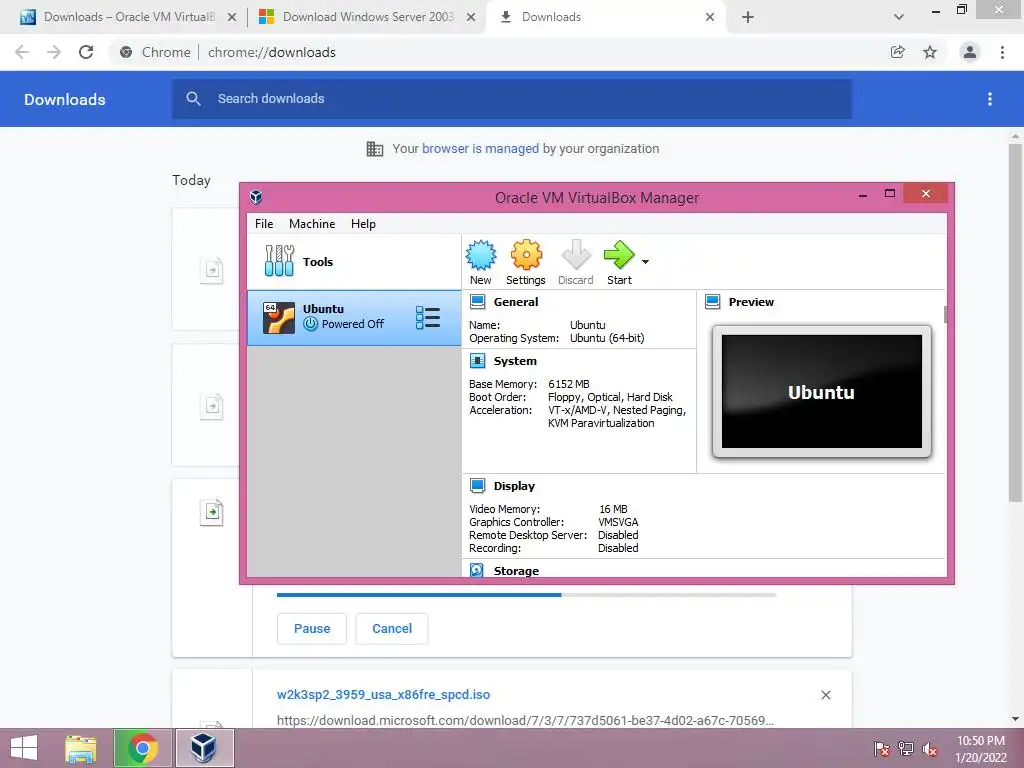Open the network tray icon
The width and height of the screenshot is (1024, 768).
point(906,749)
